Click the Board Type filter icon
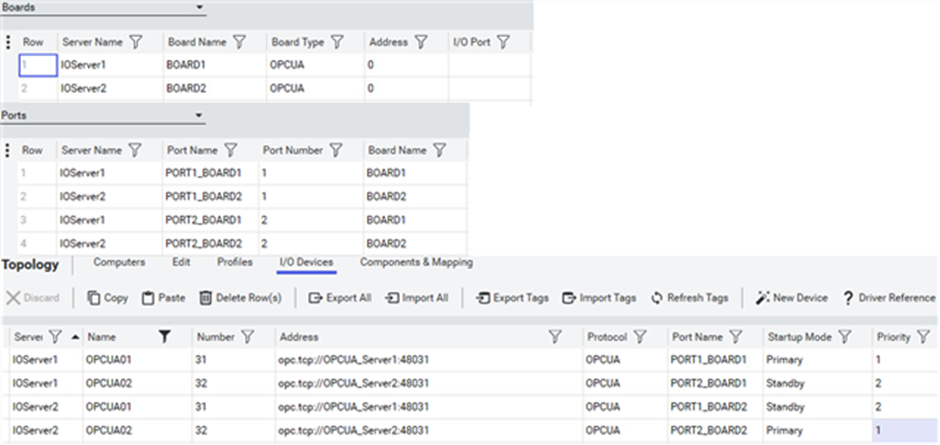Image resolution: width=940 pixels, height=445 pixels. pos(338,42)
